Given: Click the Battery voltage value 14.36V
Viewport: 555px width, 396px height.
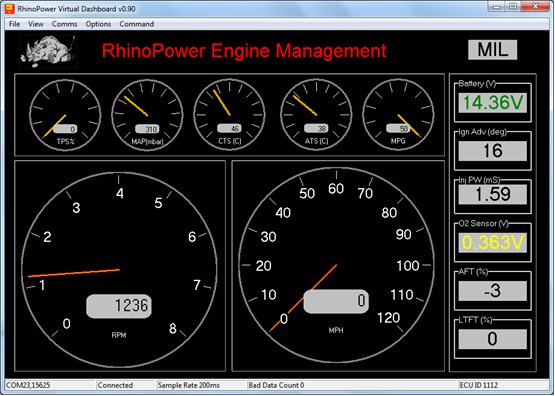Looking at the screenshot, I should coord(492,103).
